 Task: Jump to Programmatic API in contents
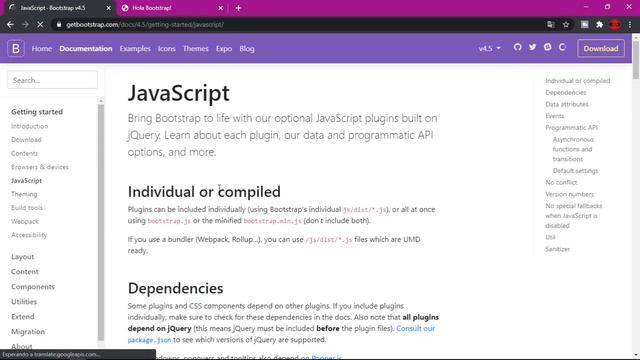point(571,128)
